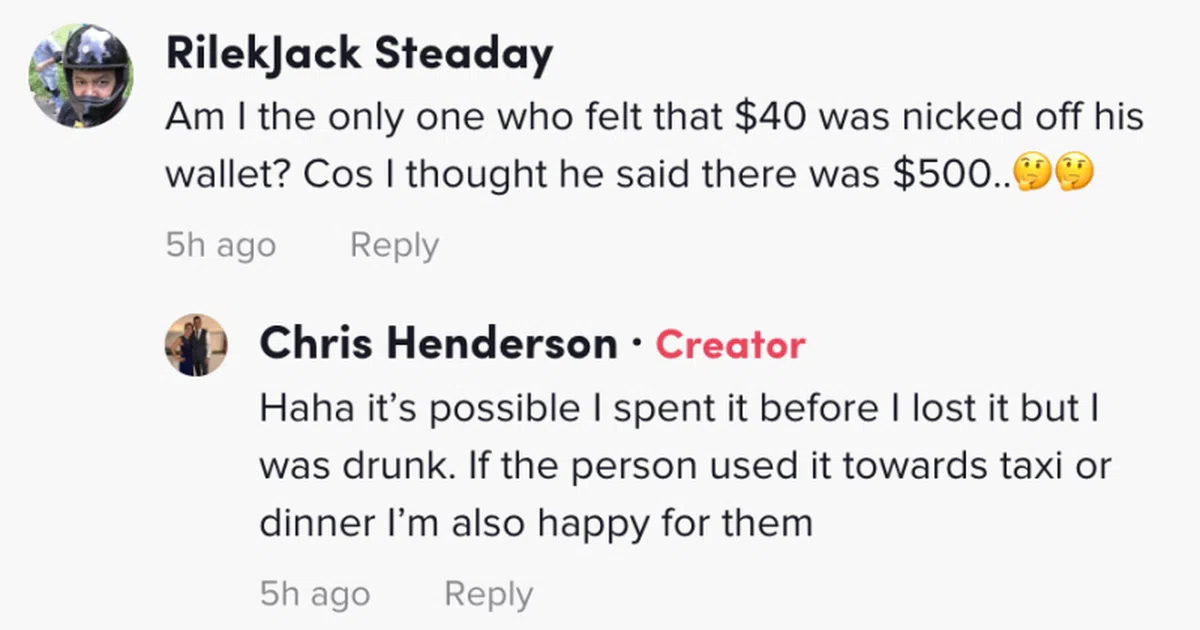Click the timestamp under RilekJack's comment

coord(220,245)
